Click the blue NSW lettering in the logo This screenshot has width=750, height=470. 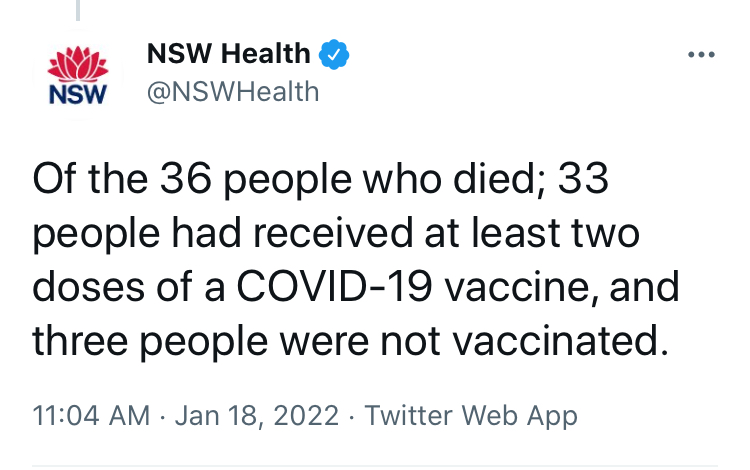coord(78,96)
